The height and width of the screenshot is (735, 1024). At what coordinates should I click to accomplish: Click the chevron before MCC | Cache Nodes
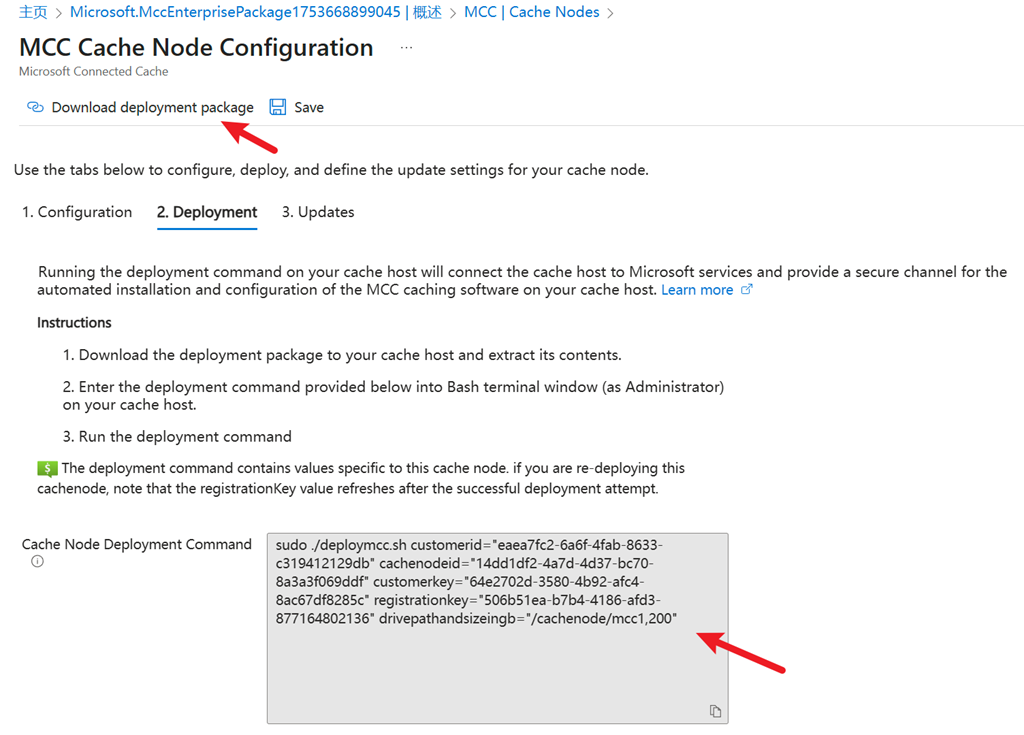453,13
